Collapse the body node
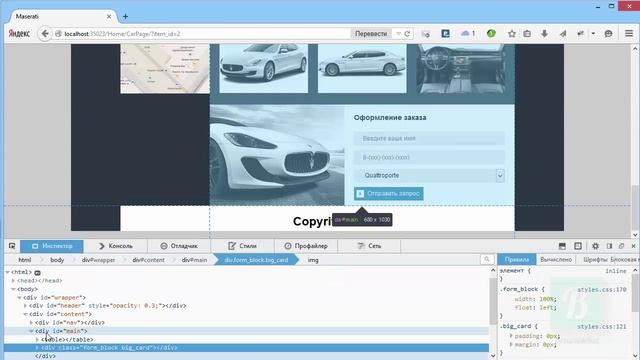 coord(13,289)
